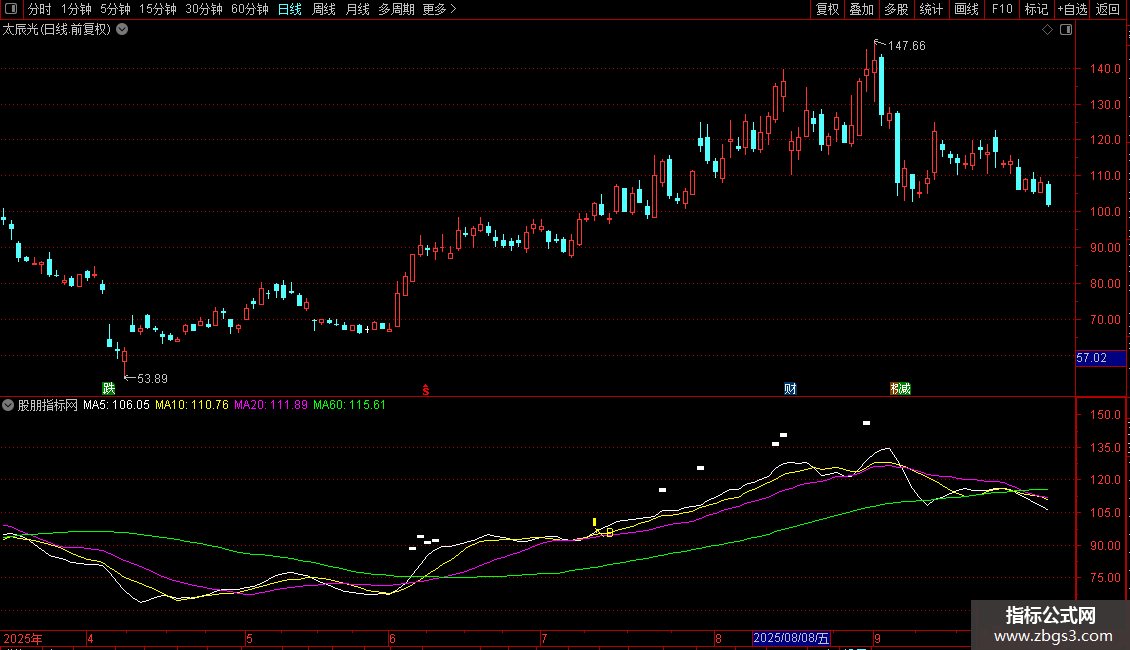This screenshot has width=1130, height=650.
Task: Open the 统计 statistics tool
Action: [931, 9]
